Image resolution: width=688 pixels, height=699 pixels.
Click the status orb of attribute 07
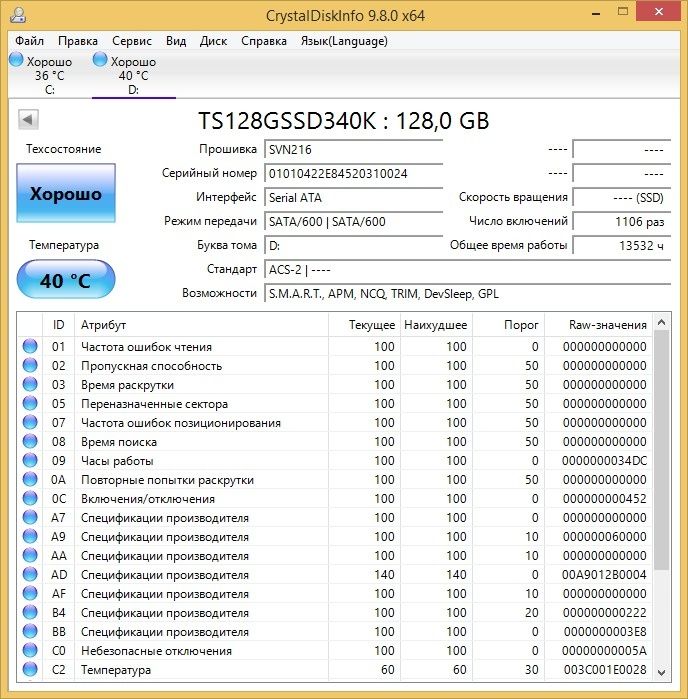[30, 423]
